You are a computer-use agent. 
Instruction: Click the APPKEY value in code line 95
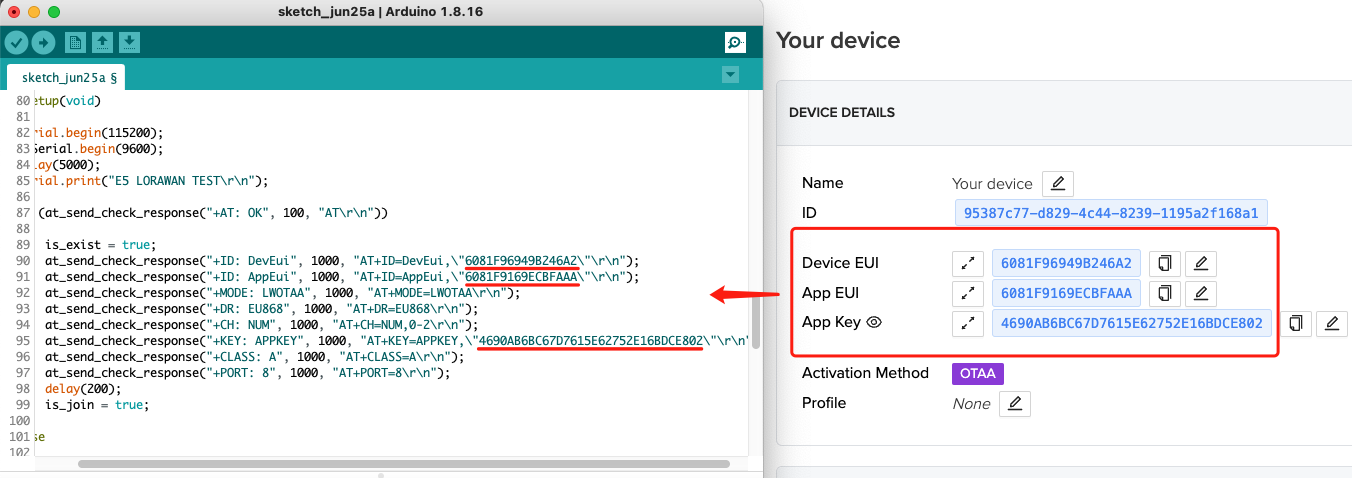click(x=591, y=341)
